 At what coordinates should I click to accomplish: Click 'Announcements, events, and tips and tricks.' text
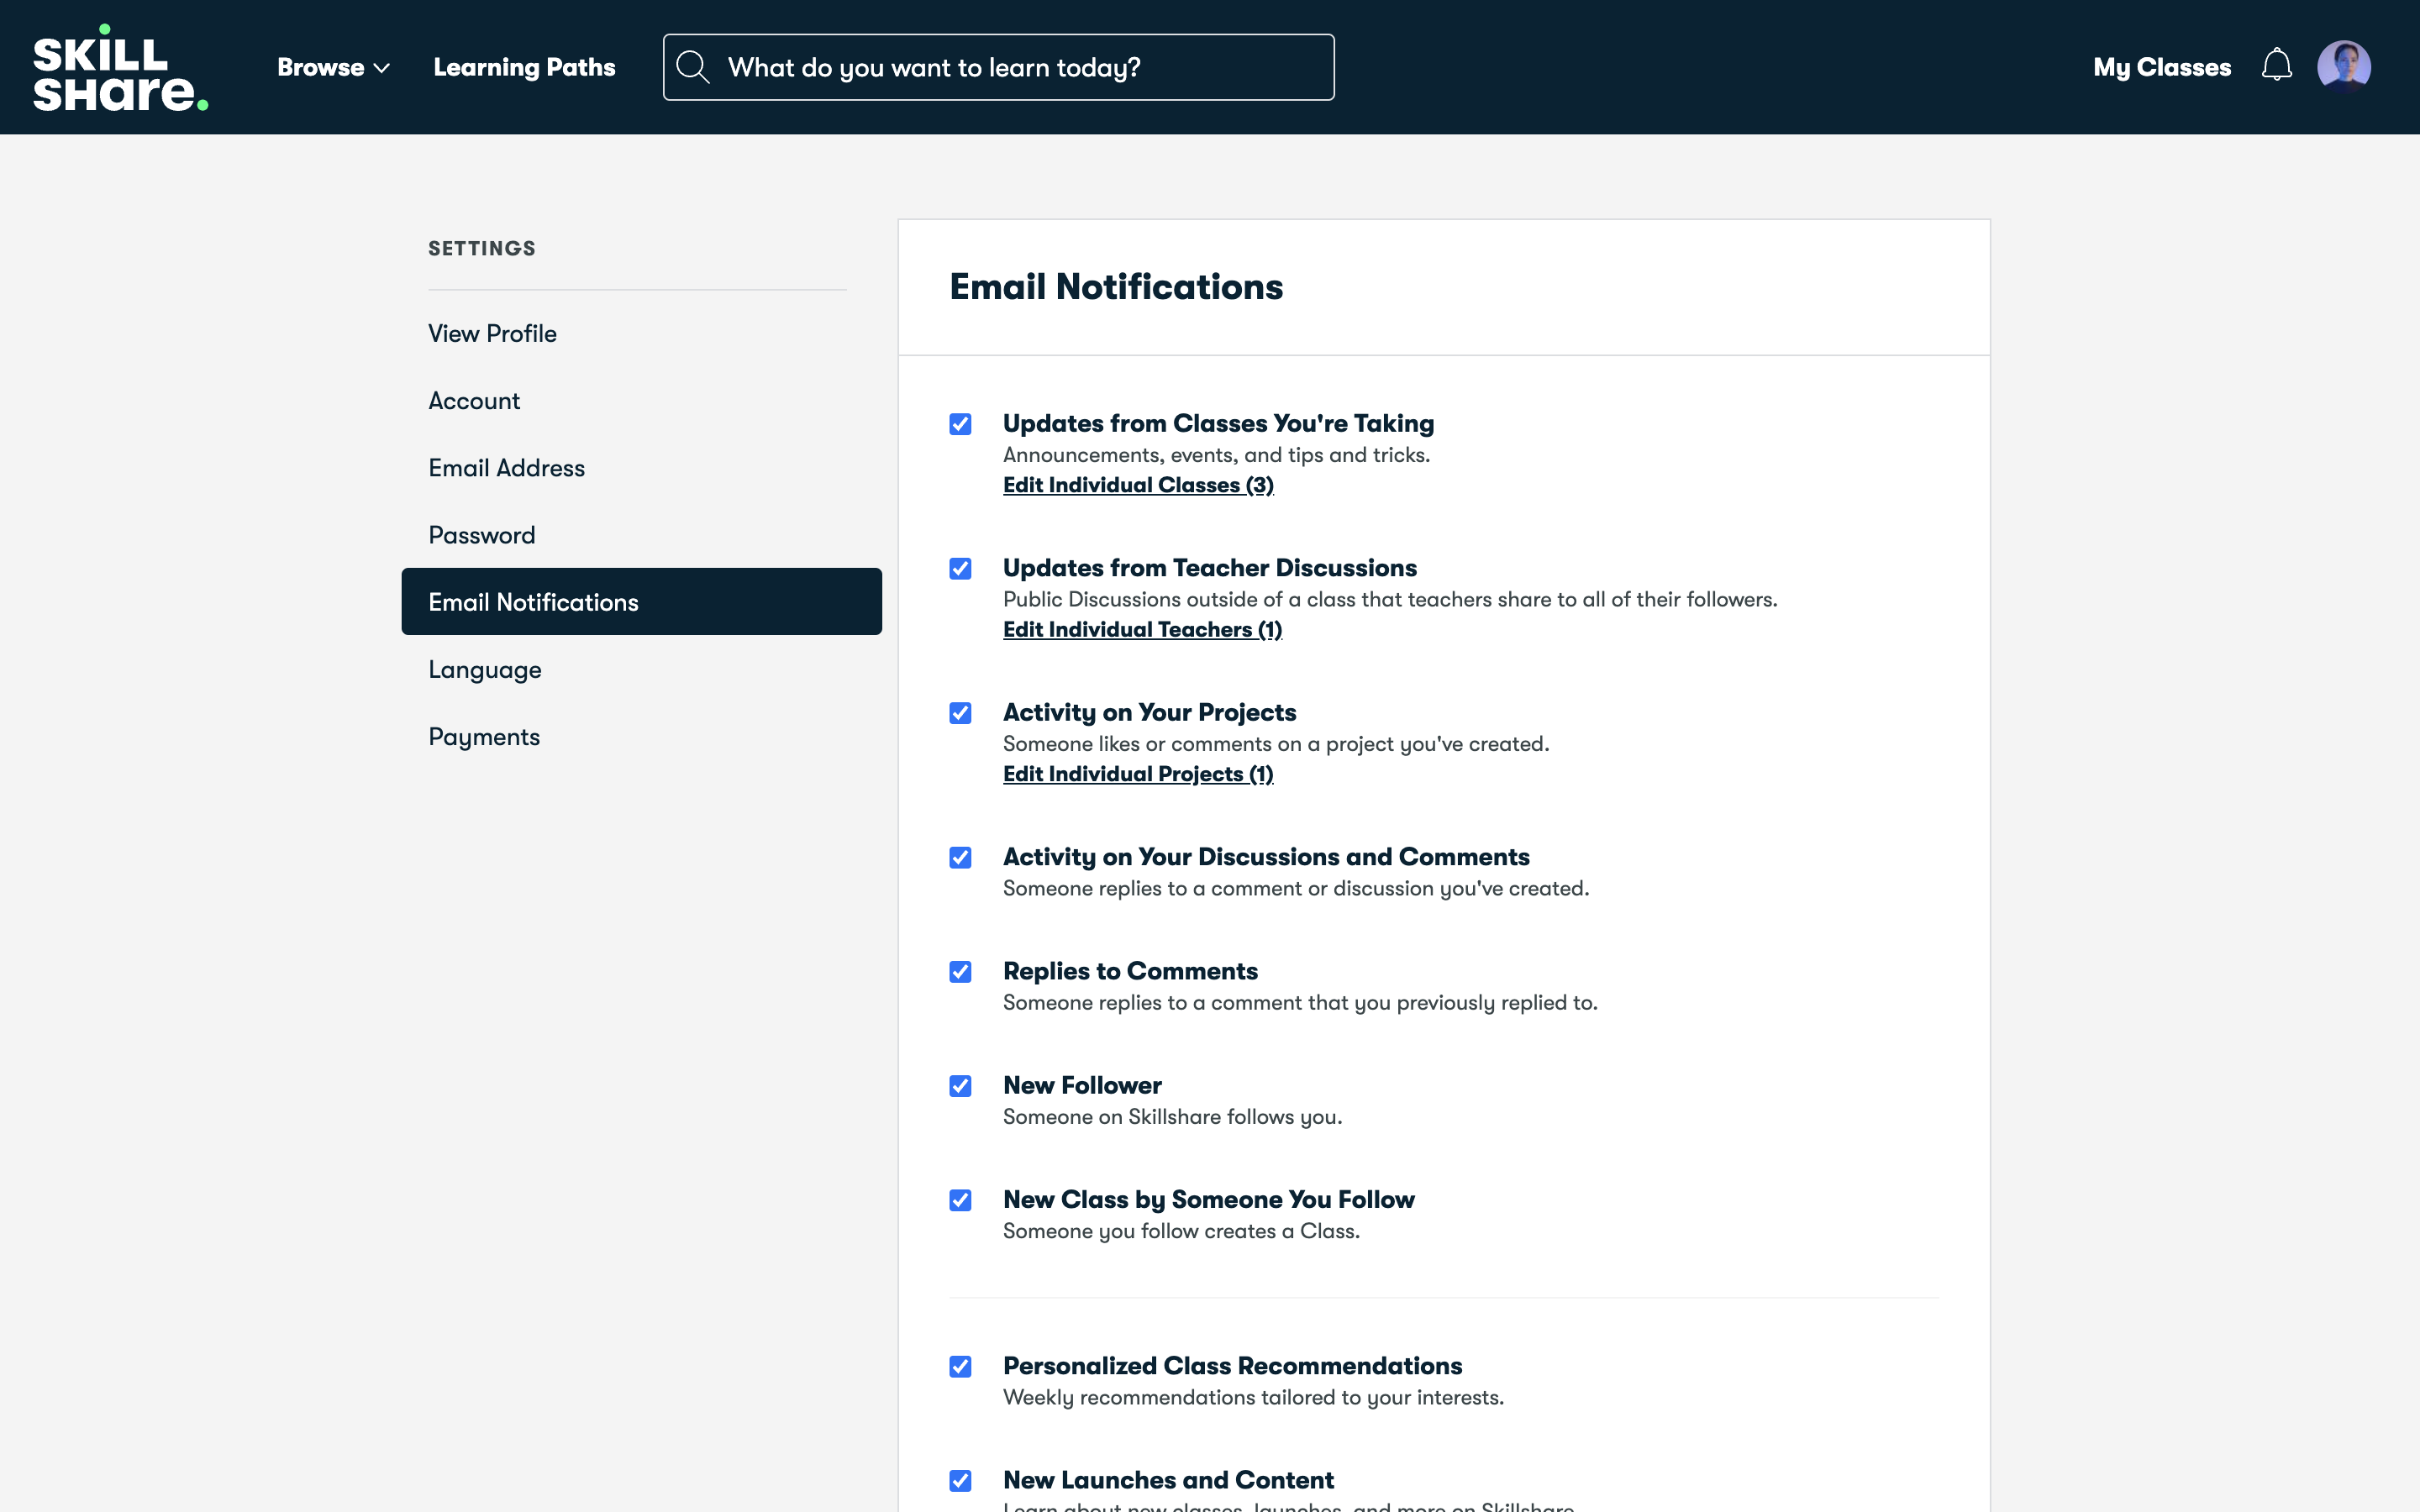point(1216,455)
